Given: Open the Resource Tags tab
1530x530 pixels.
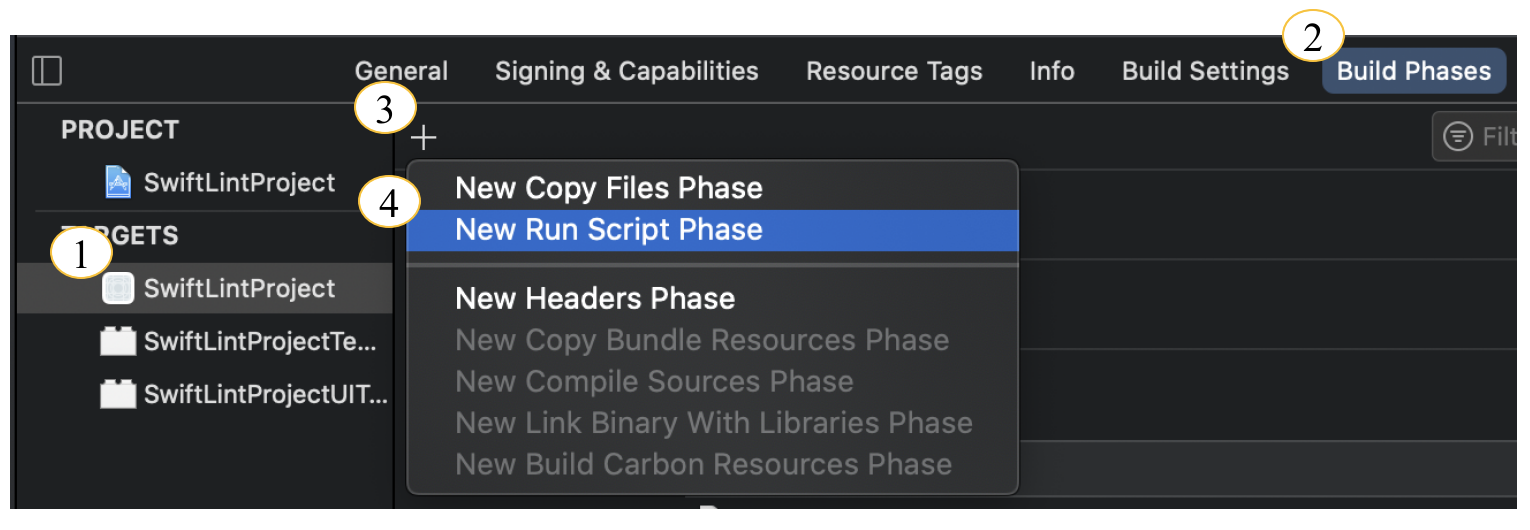Looking at the screenshot, I should [894, 71].
